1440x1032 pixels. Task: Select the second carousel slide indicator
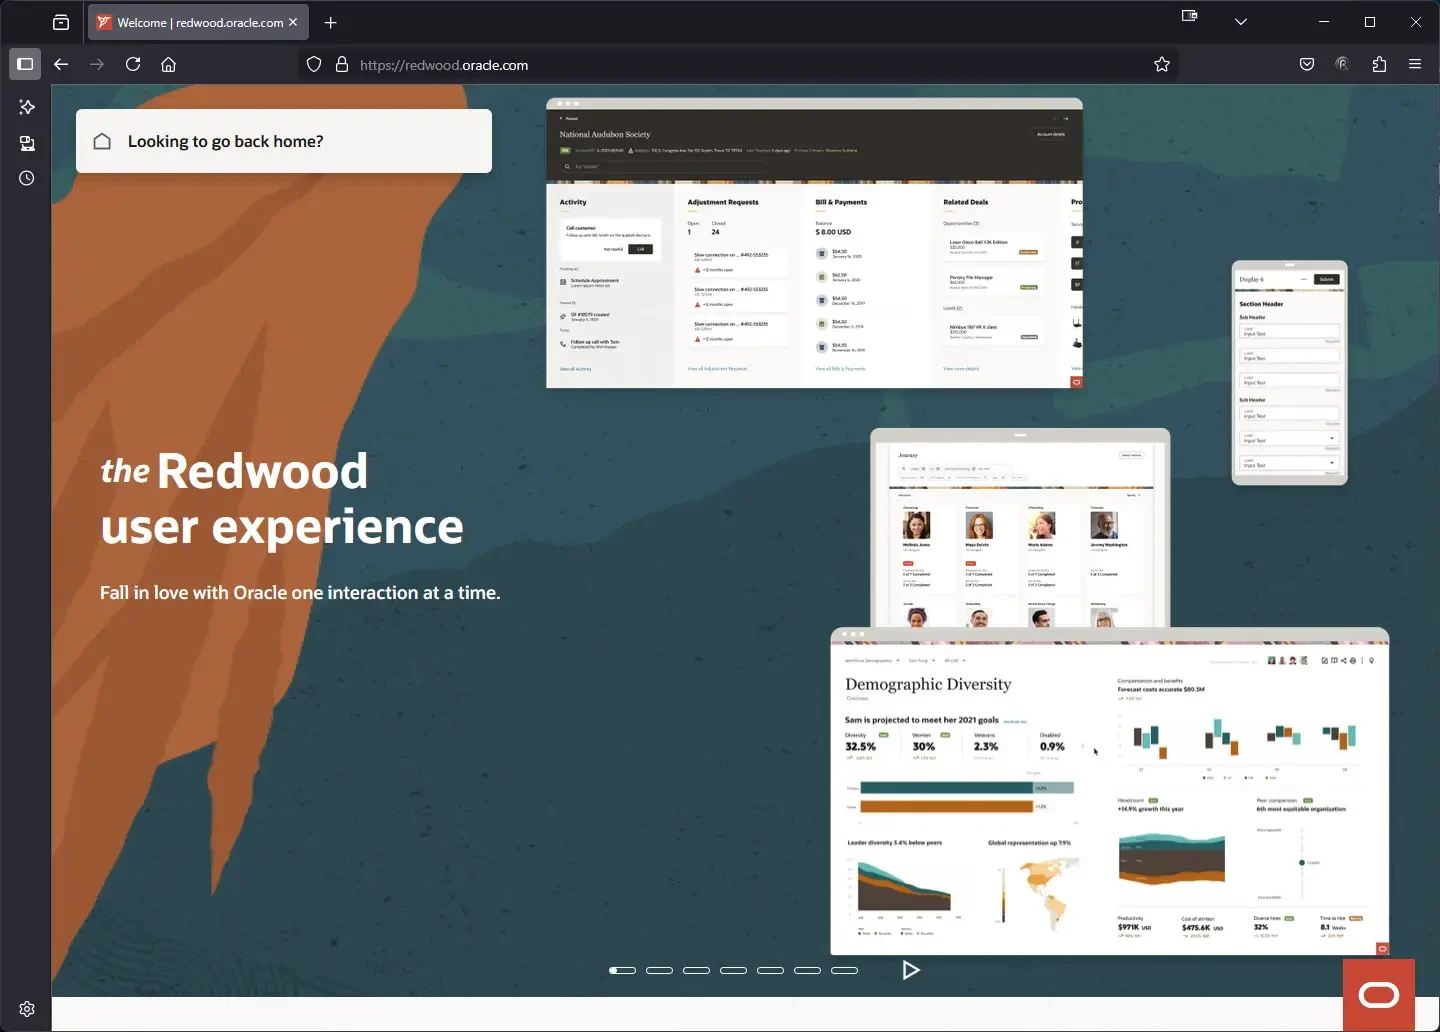[659, 970]
